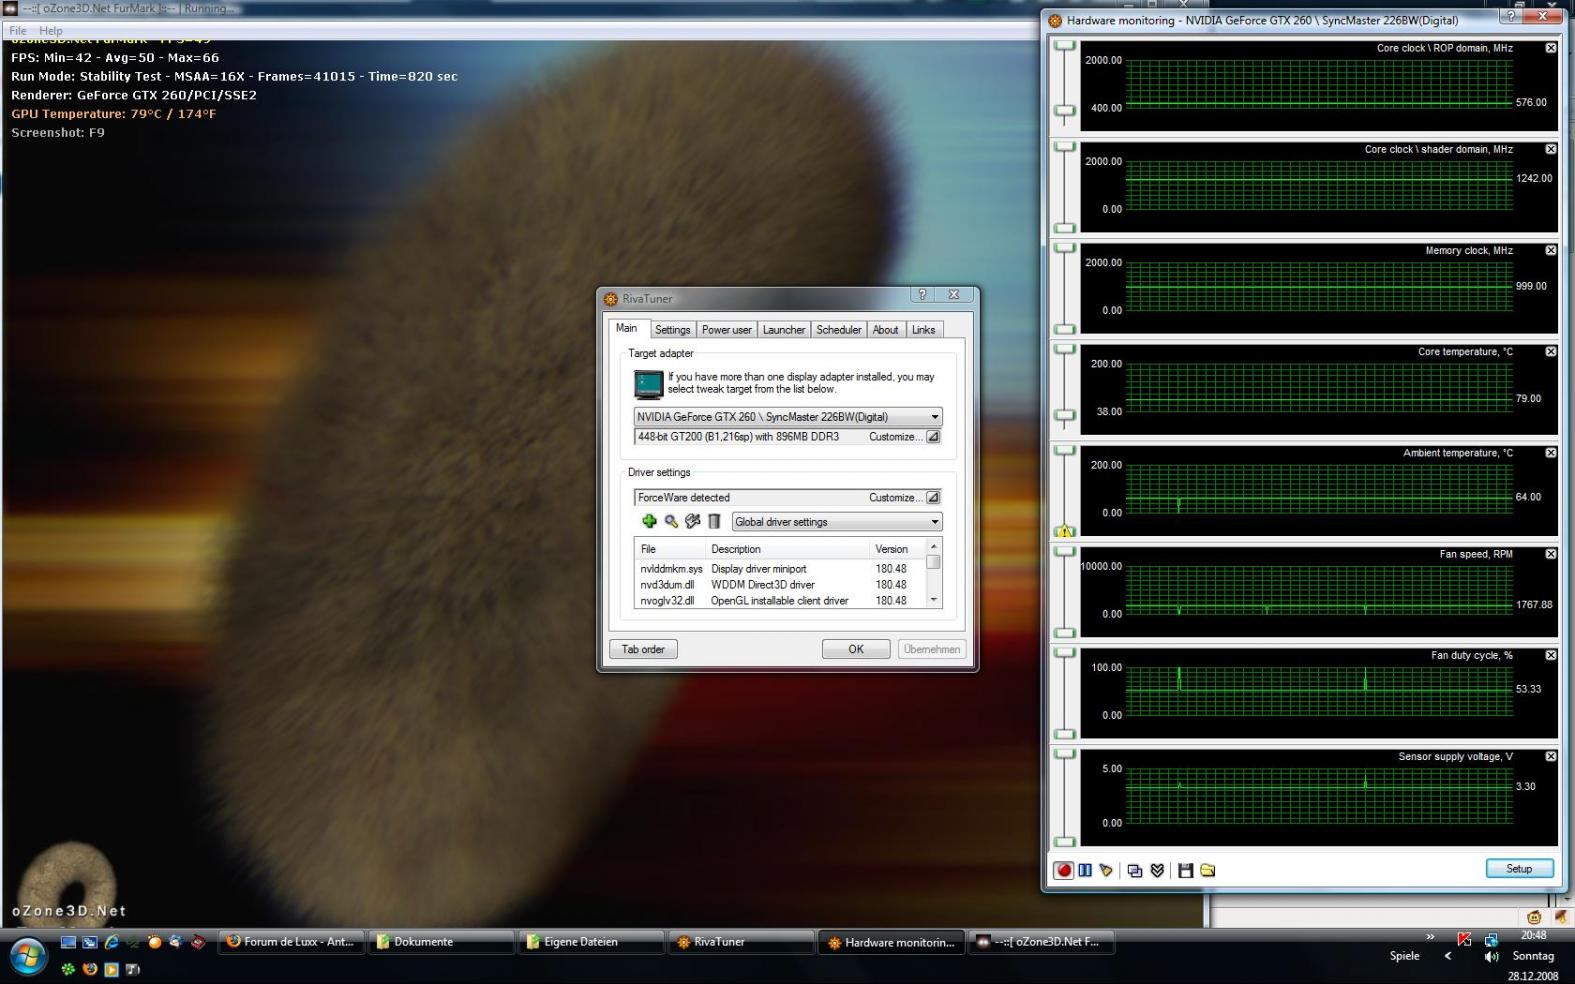Viewport: 1575px width, 984px height.
Task: Open the yellow folder icon in monitoring toolbar
Action: point(1208,870)
